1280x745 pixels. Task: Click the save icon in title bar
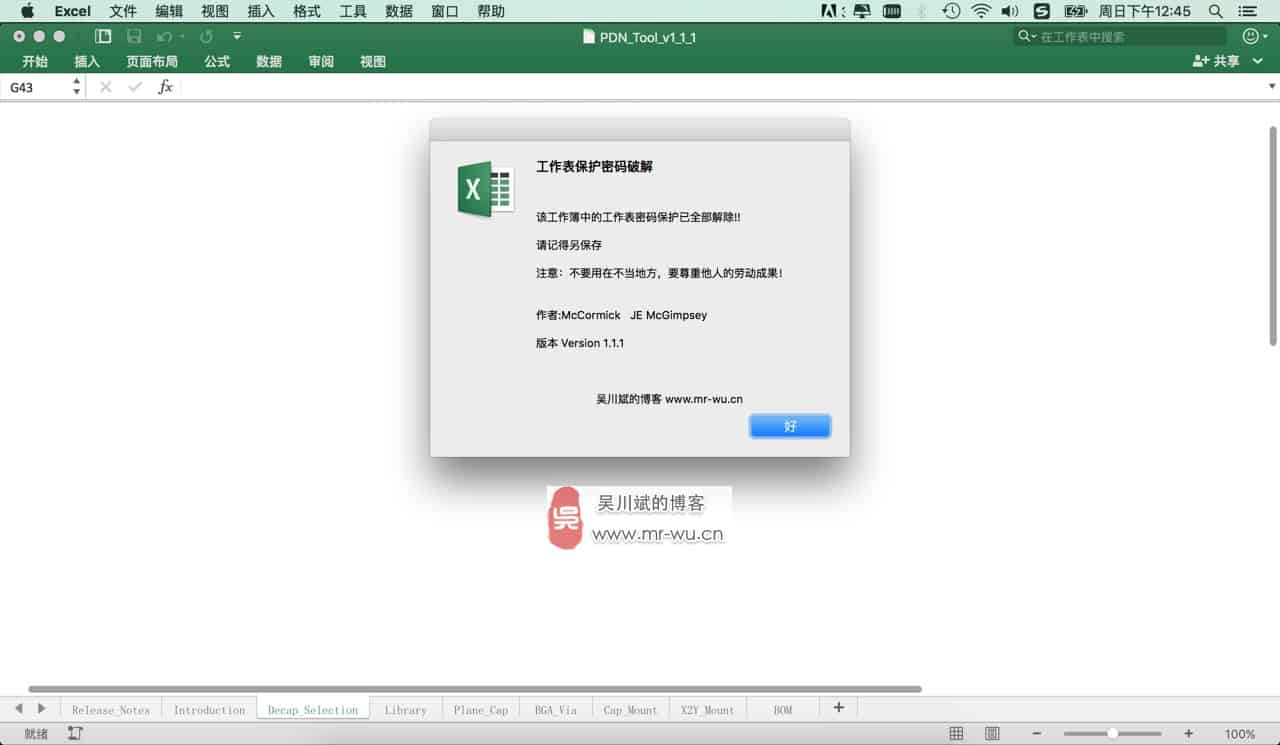point(134,37)
